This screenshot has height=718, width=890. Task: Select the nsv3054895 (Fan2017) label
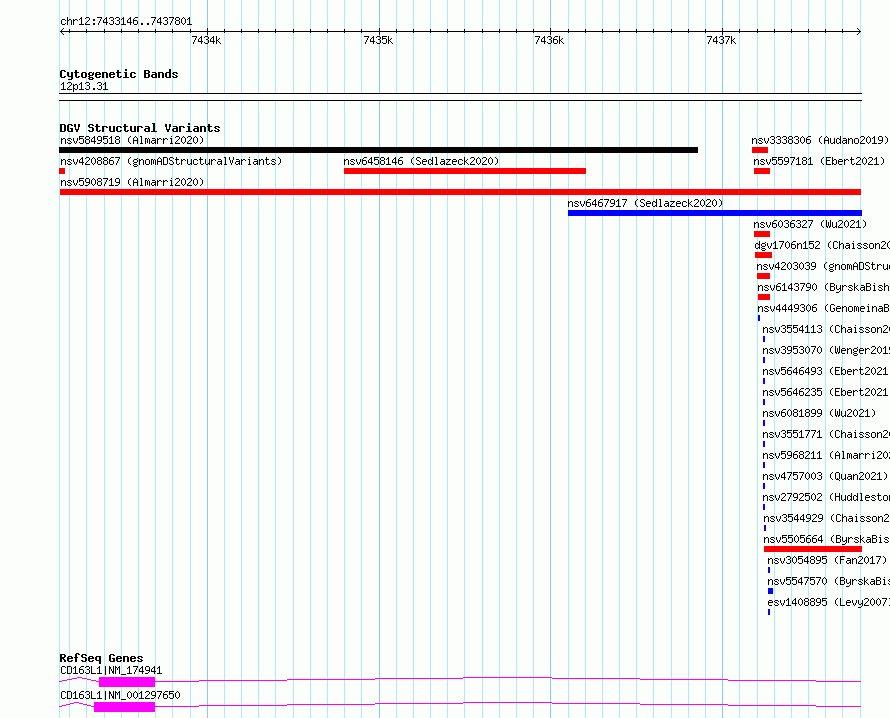tap(827, 560)
